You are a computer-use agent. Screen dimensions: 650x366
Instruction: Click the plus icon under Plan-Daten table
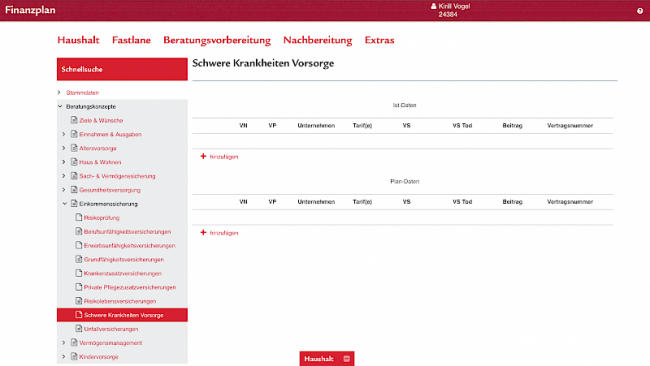(x=203, y=233)
